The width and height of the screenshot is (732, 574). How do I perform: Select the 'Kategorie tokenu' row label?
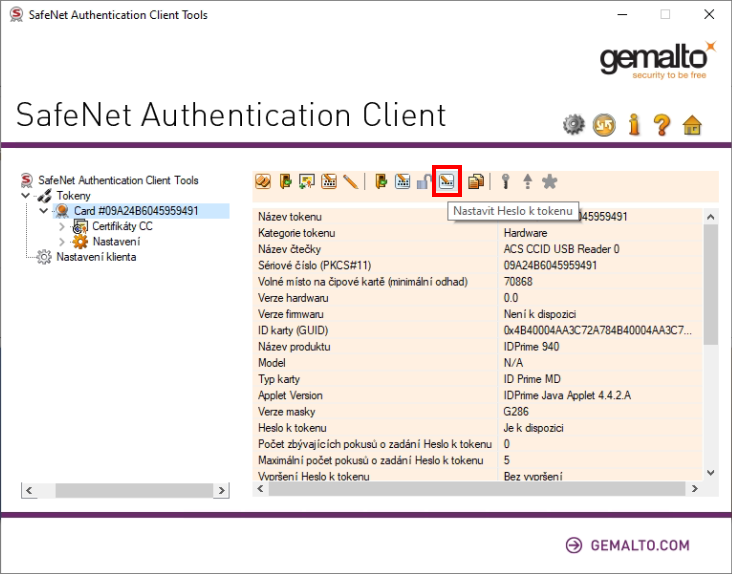296,233
